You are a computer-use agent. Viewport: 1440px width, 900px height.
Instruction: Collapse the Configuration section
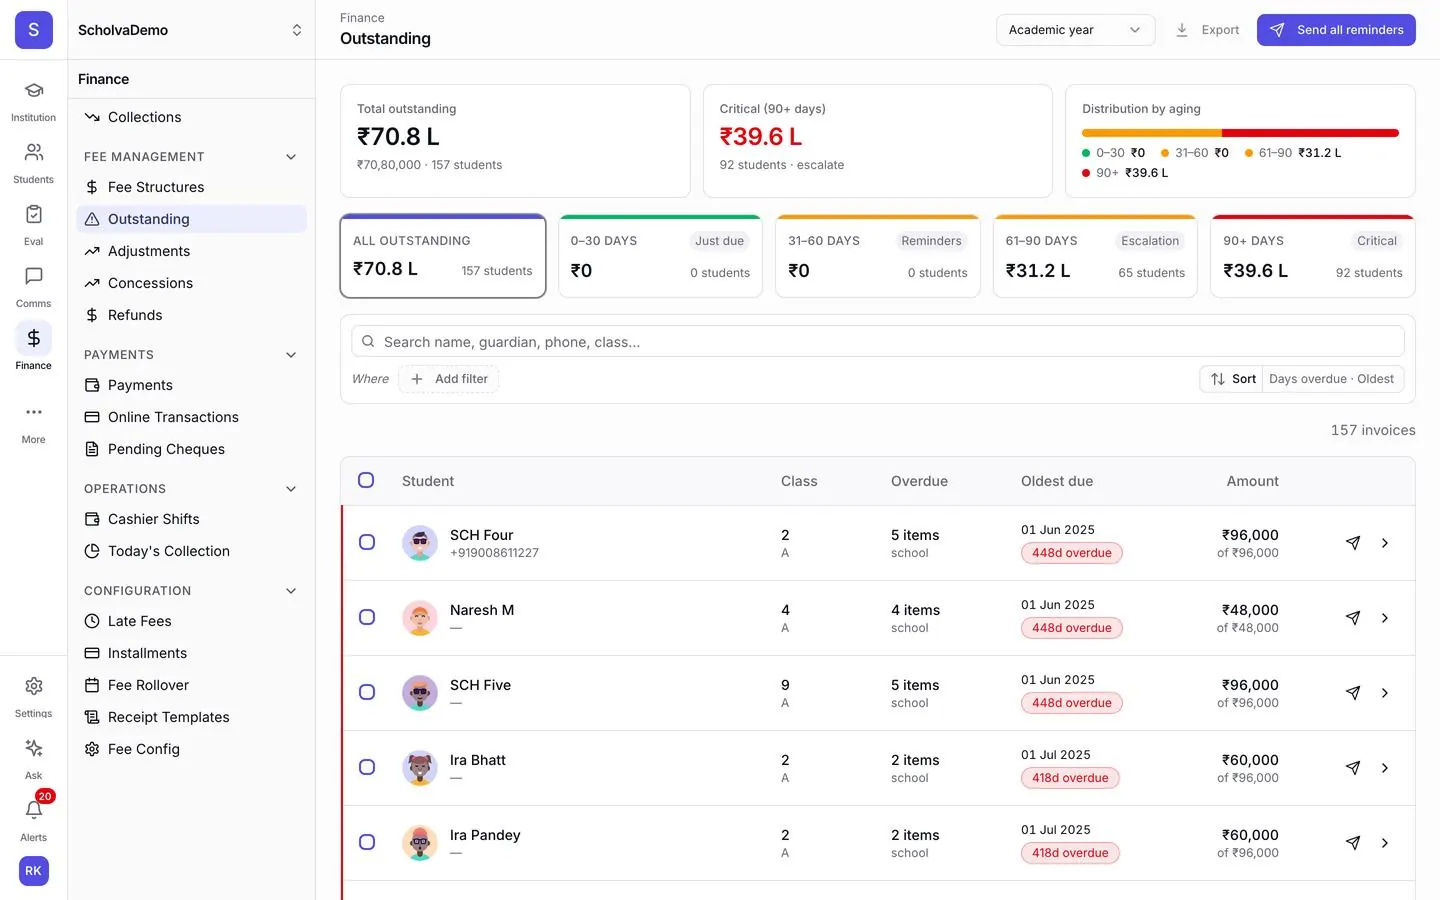click(291, 591)
